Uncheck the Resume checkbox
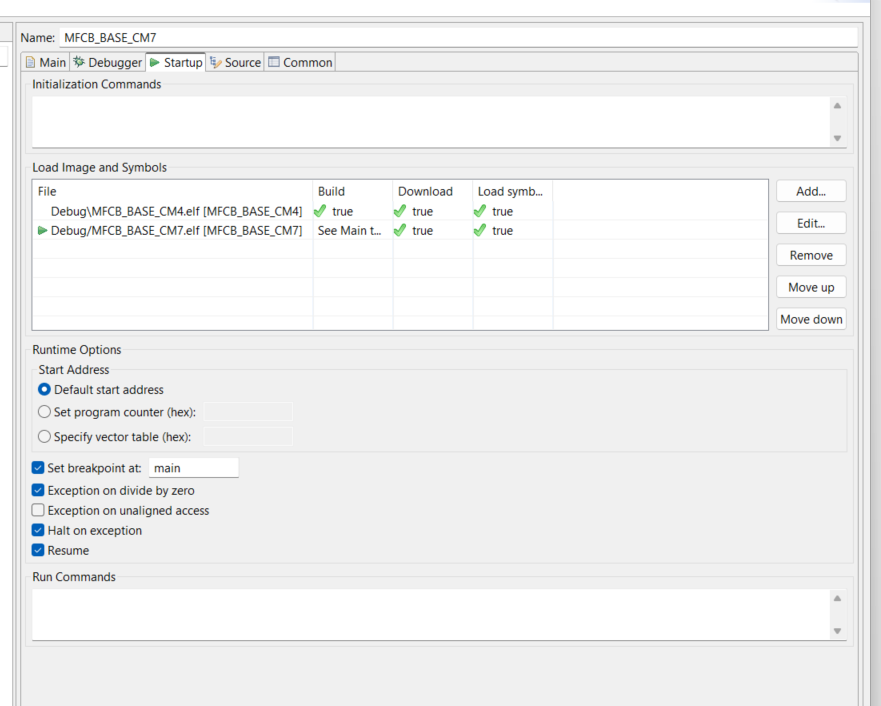The height and width of the screenshot is (706, 881). [x=39, y=551]
